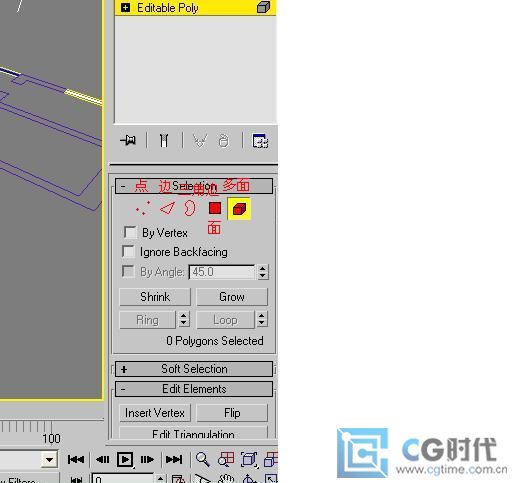512x483 pixels.
Task: Collapse the Selection rollout header
Action: pyautogui.click(x=194, y=186)
